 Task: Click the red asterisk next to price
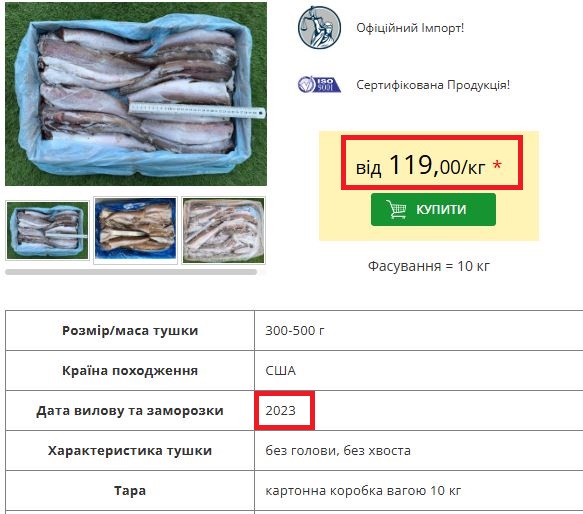pyautogui.click(x=497, y=166)
